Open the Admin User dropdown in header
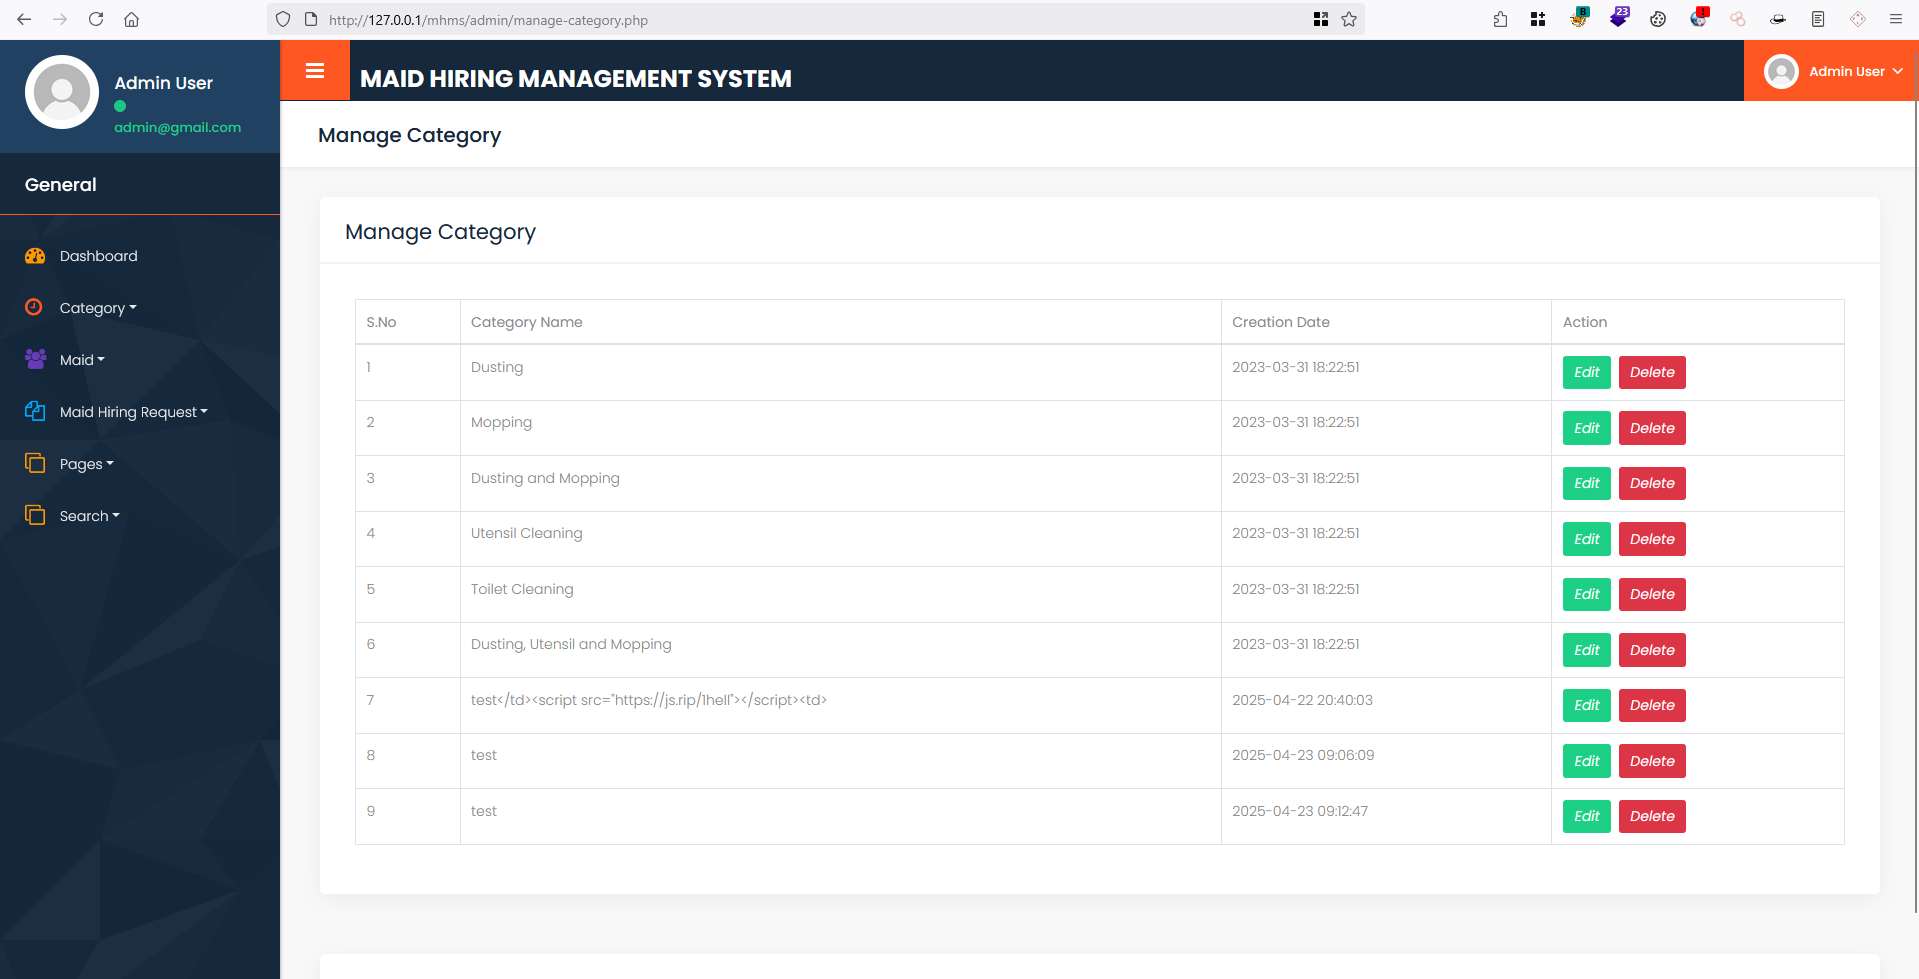Screen dimensions: 1919x979 tap(1831, 71)
